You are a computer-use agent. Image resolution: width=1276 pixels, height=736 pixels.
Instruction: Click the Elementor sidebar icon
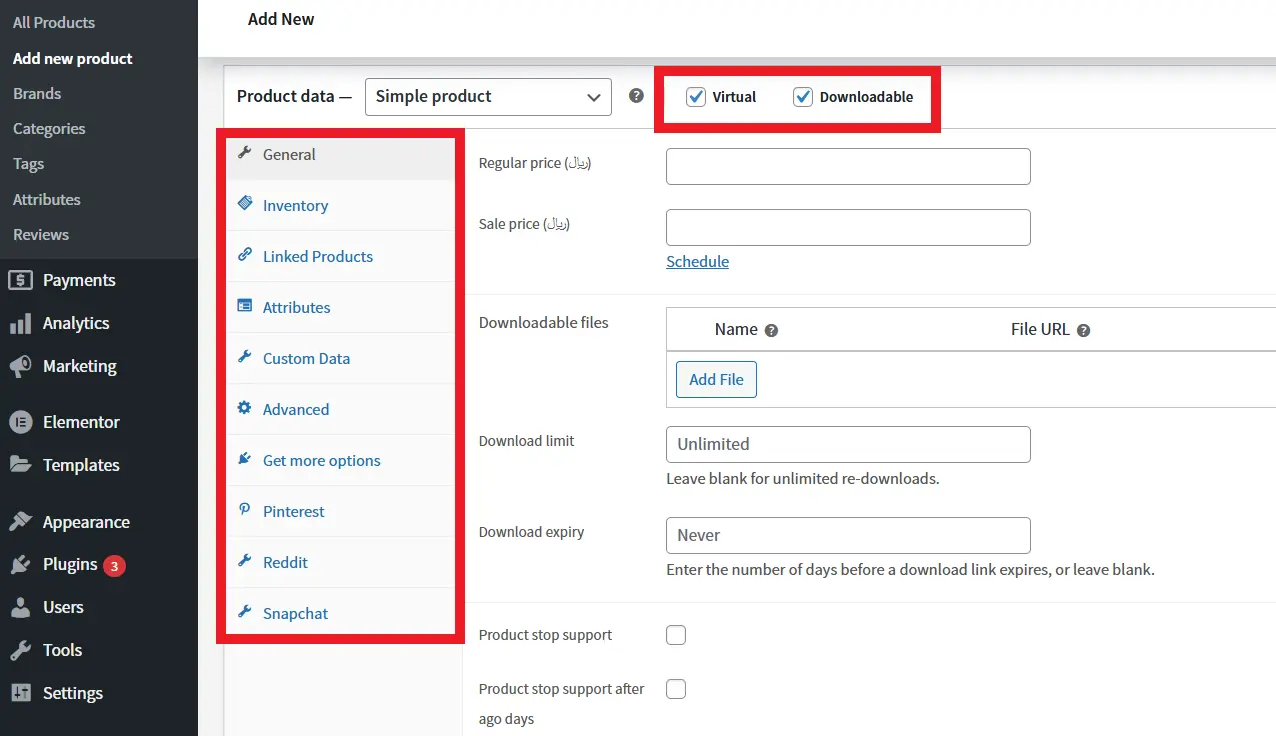click(20, 421)
